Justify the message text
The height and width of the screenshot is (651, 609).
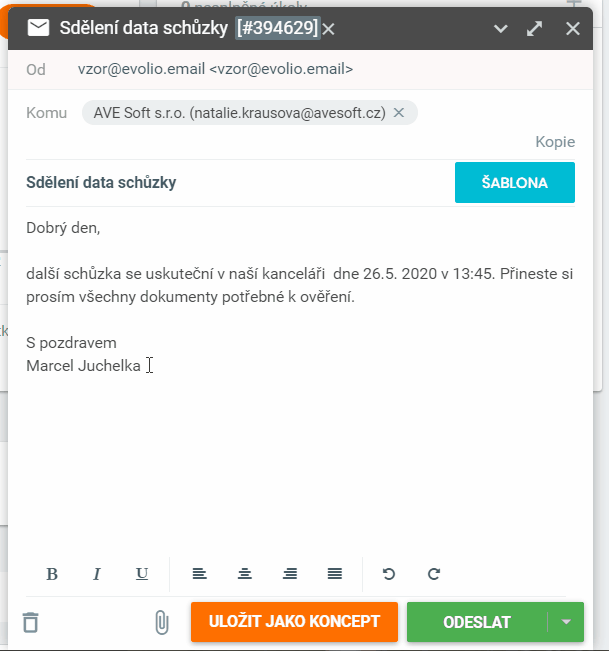tap(335, 574)
